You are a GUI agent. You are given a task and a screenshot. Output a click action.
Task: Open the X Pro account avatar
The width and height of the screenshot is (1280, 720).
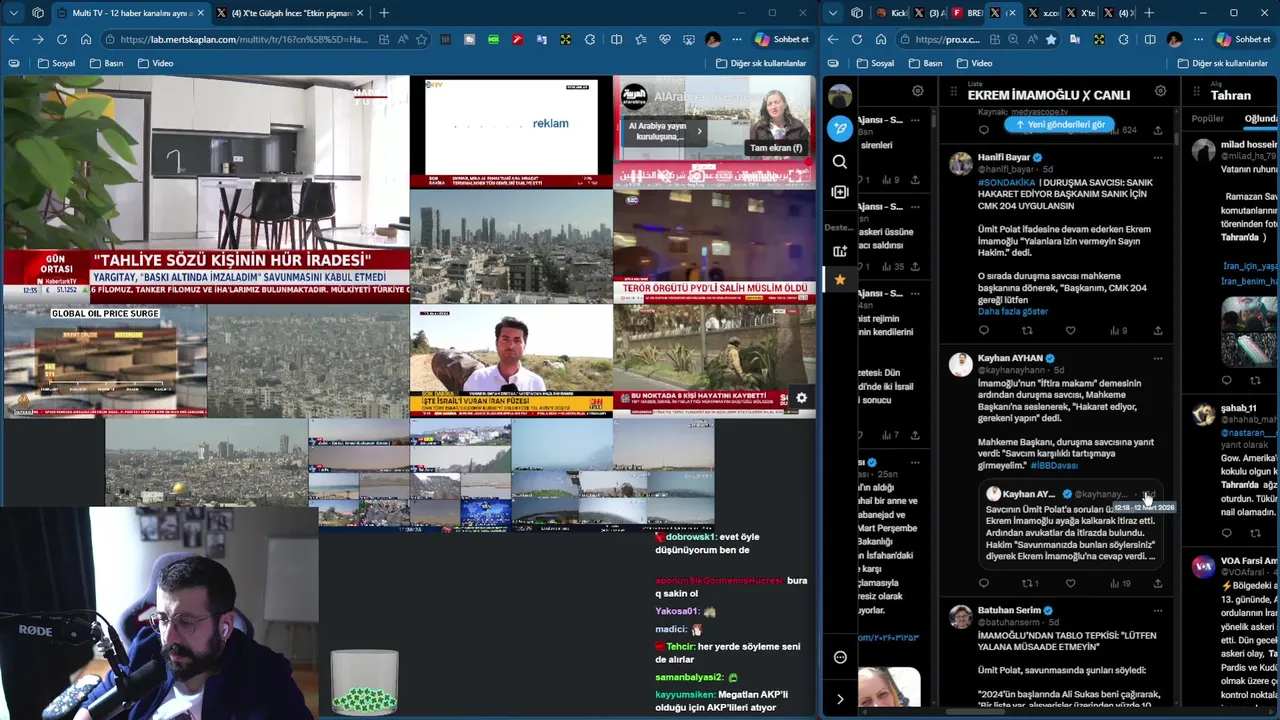click(x=840, y=95)
